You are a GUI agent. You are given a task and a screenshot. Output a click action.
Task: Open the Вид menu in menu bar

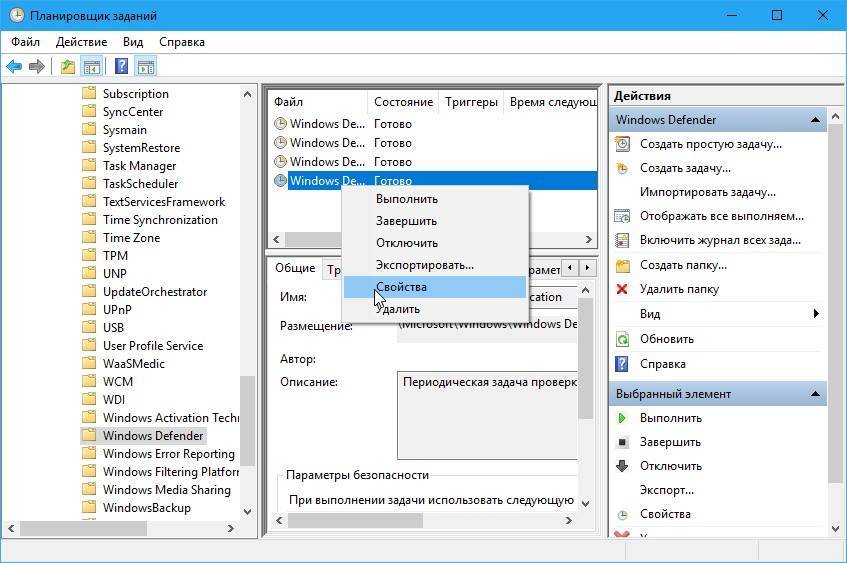[133, 42]
